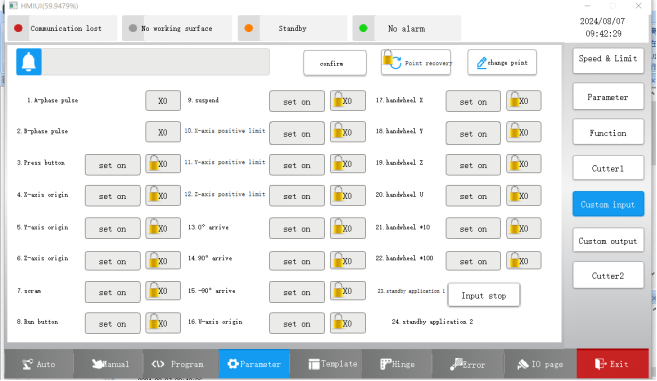Click locked X0 box for Z-axis origin
657x381 pixels.
(x=163, y=260)
